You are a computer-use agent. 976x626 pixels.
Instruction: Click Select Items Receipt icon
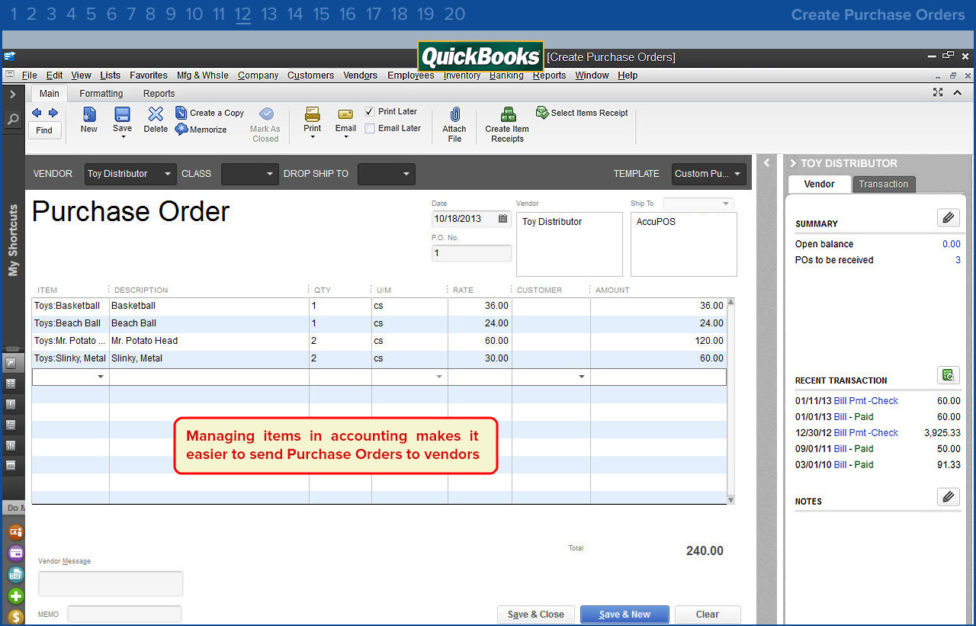[x=542, y=113]
